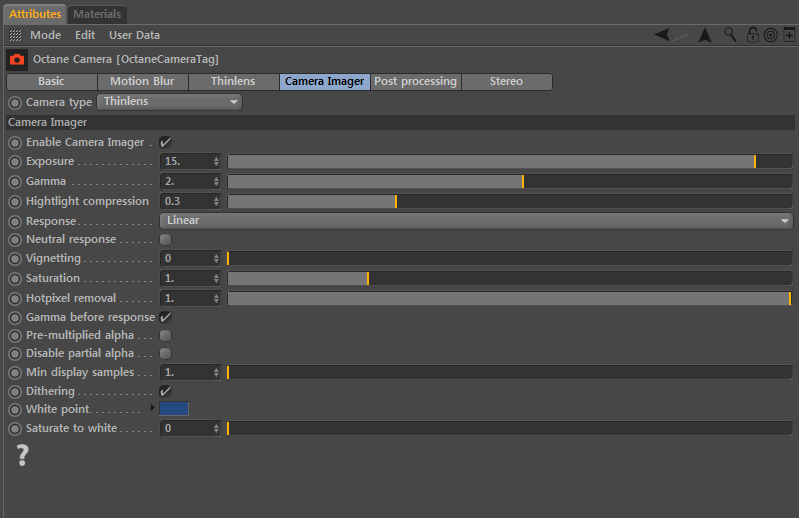Click the target mode circle icon
The width and height of the screenshot is (799, 518).
tap(771, 35)
